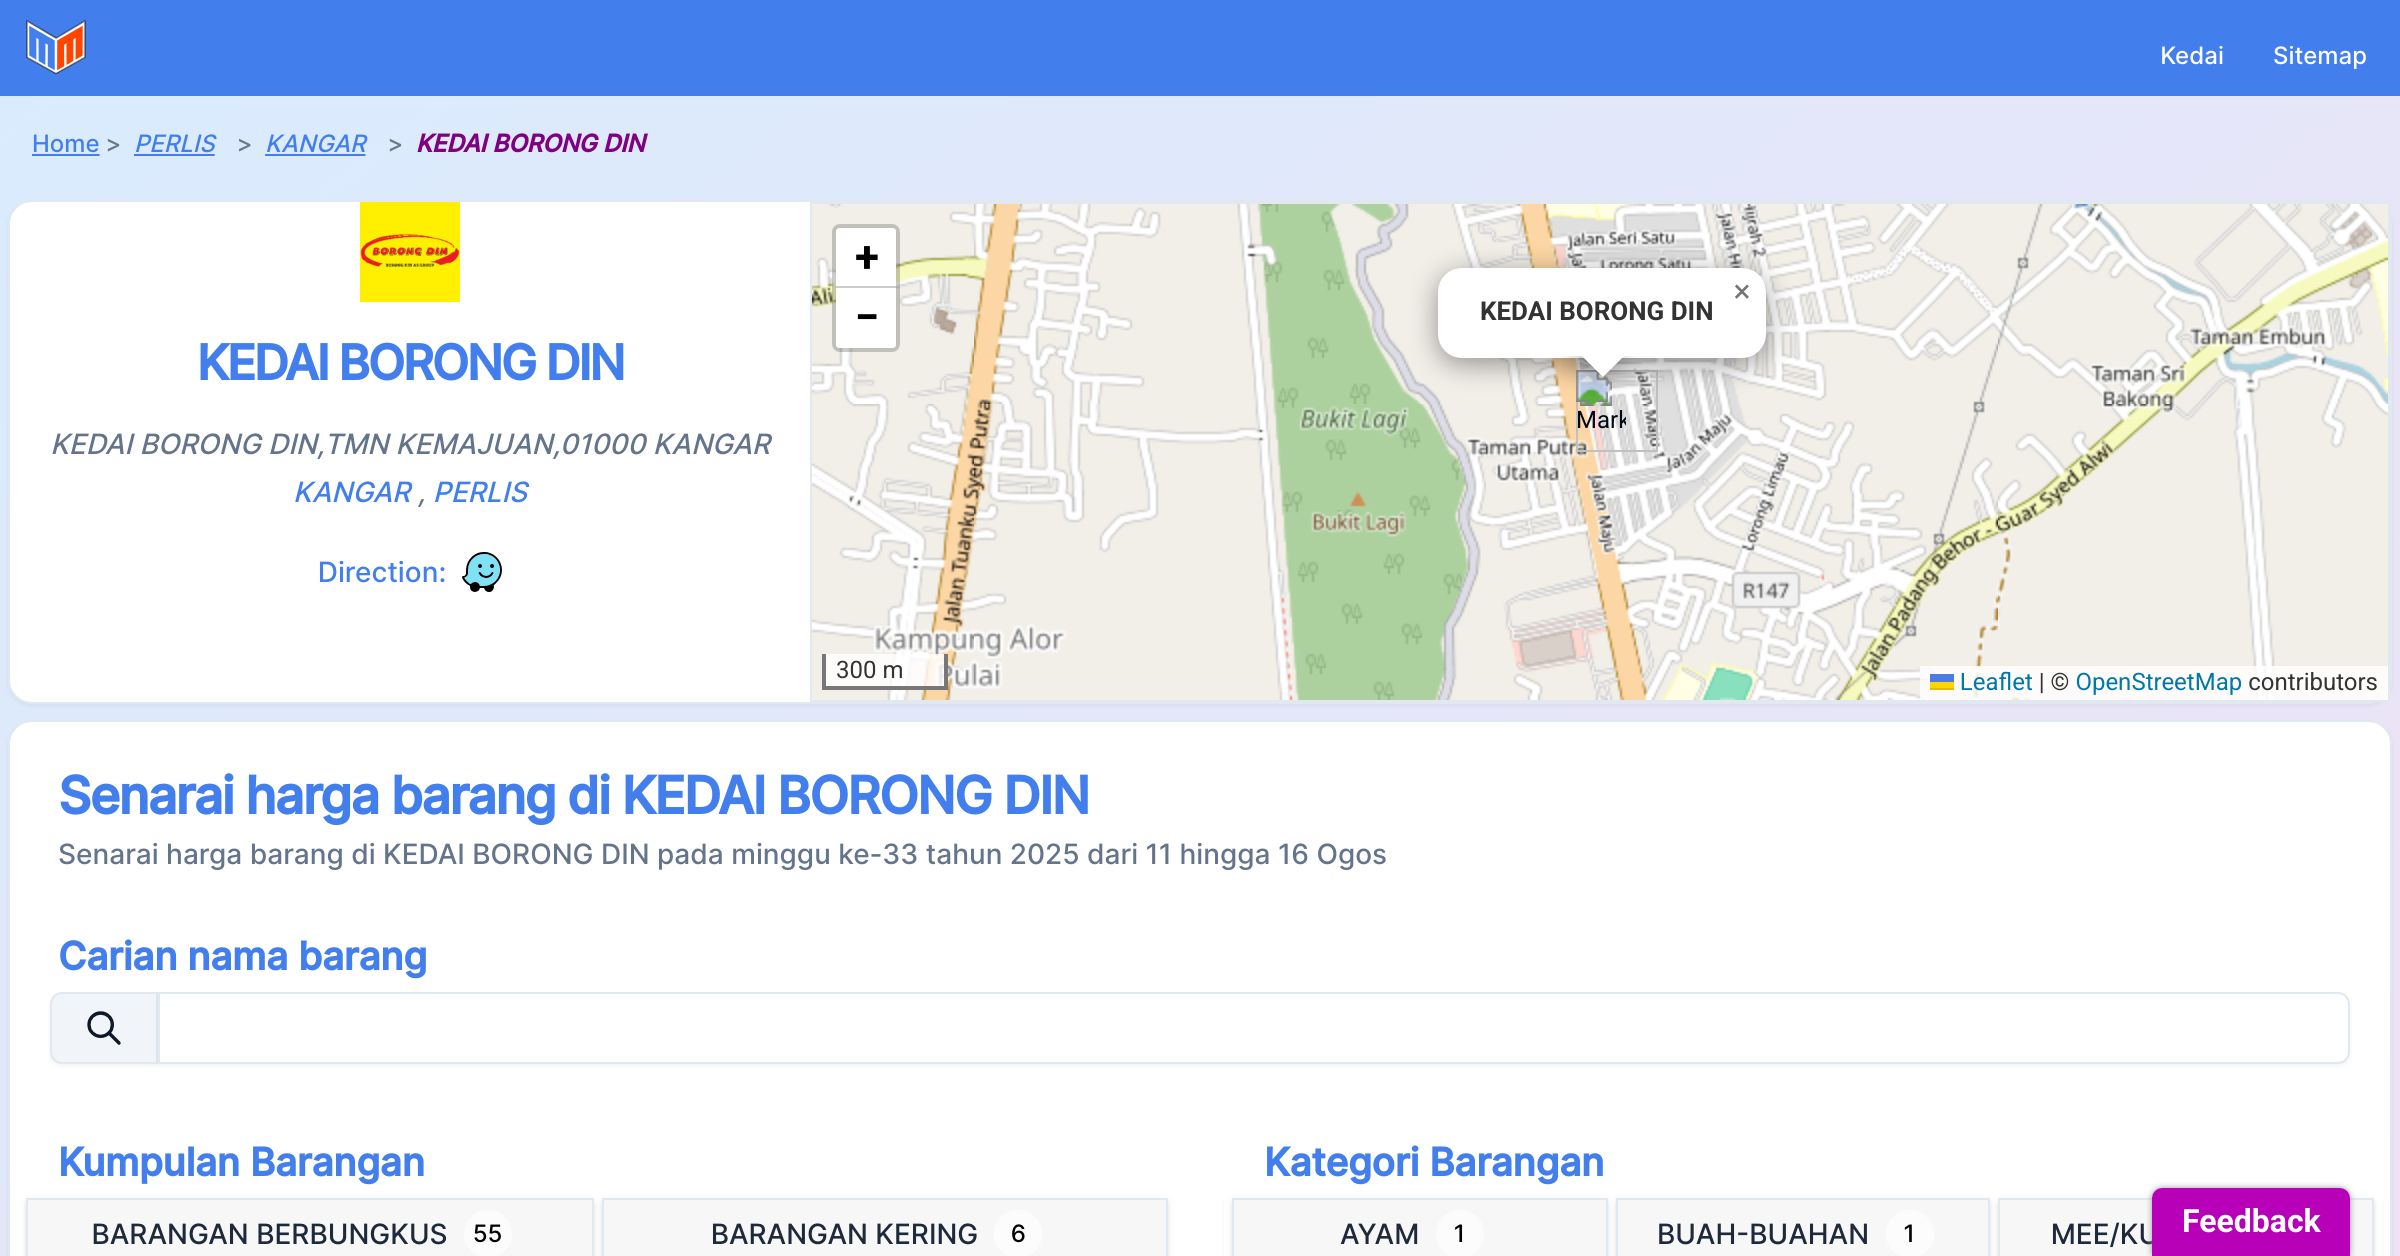Click the search magnifier icon

pos(104,1028)
